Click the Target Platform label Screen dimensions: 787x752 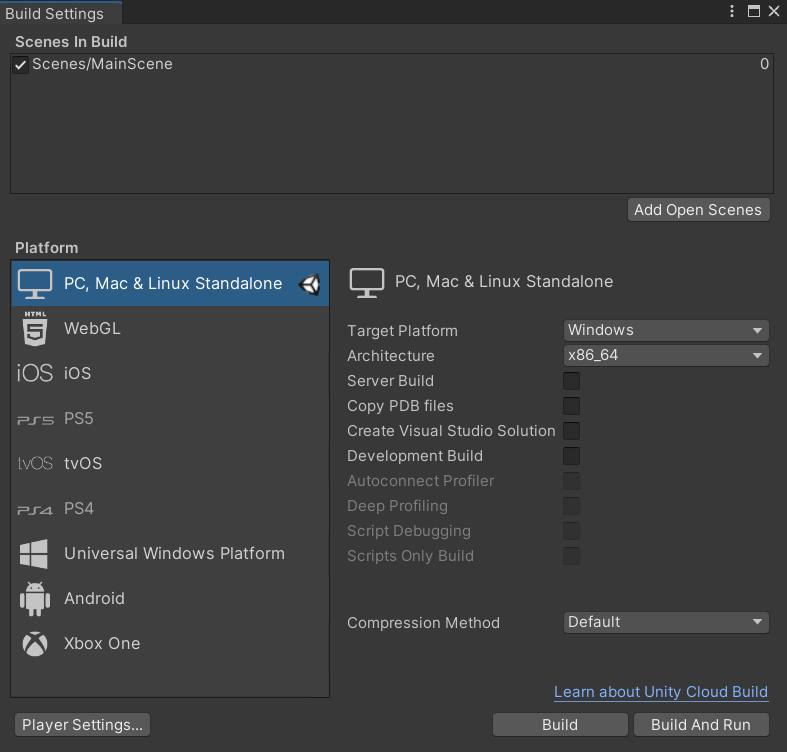pyautogui.click(x=403, y=331)
